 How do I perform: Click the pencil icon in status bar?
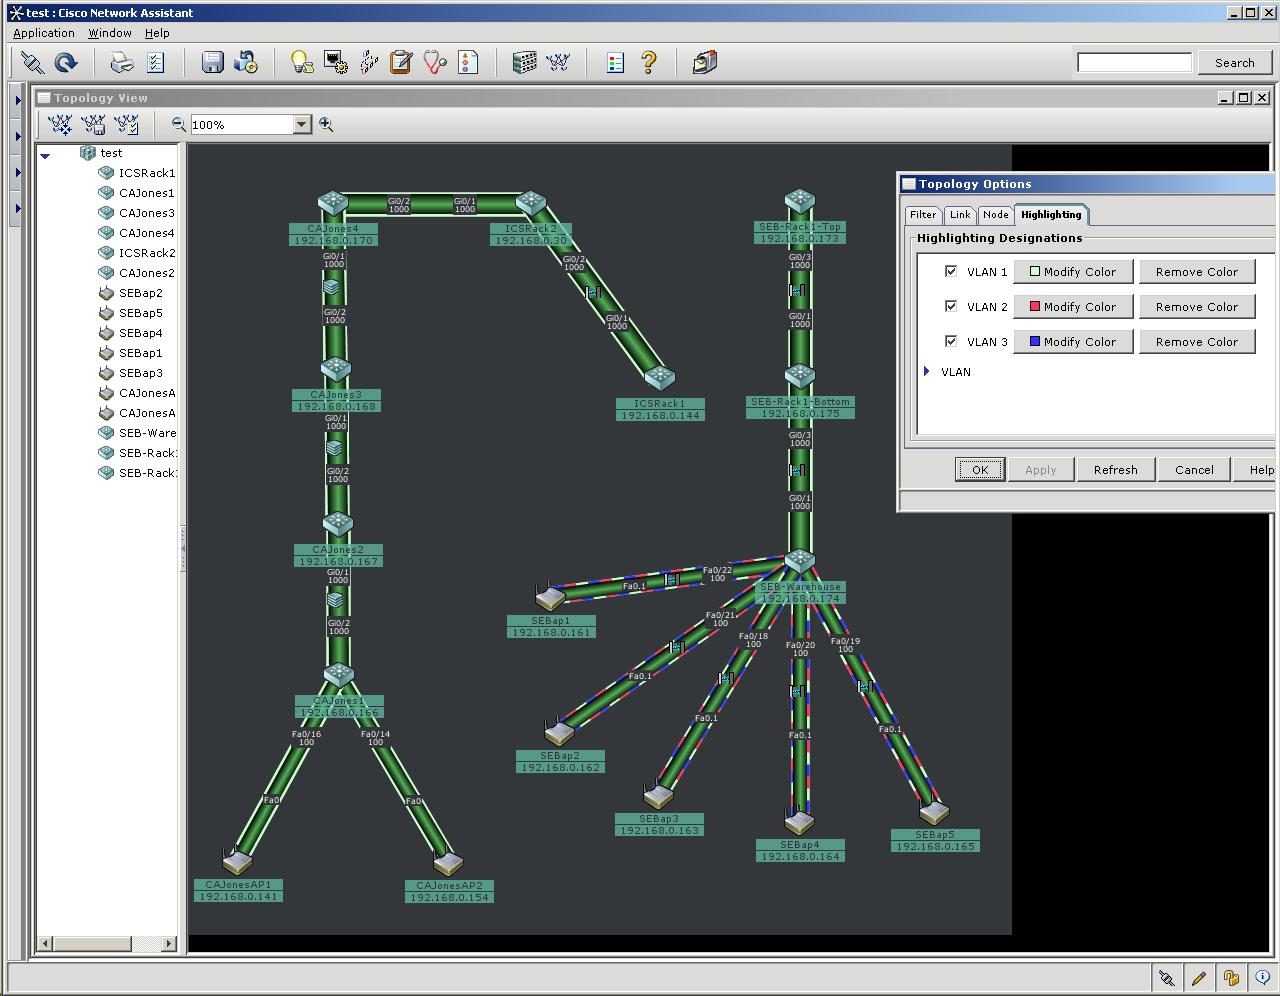[1198, 978]
